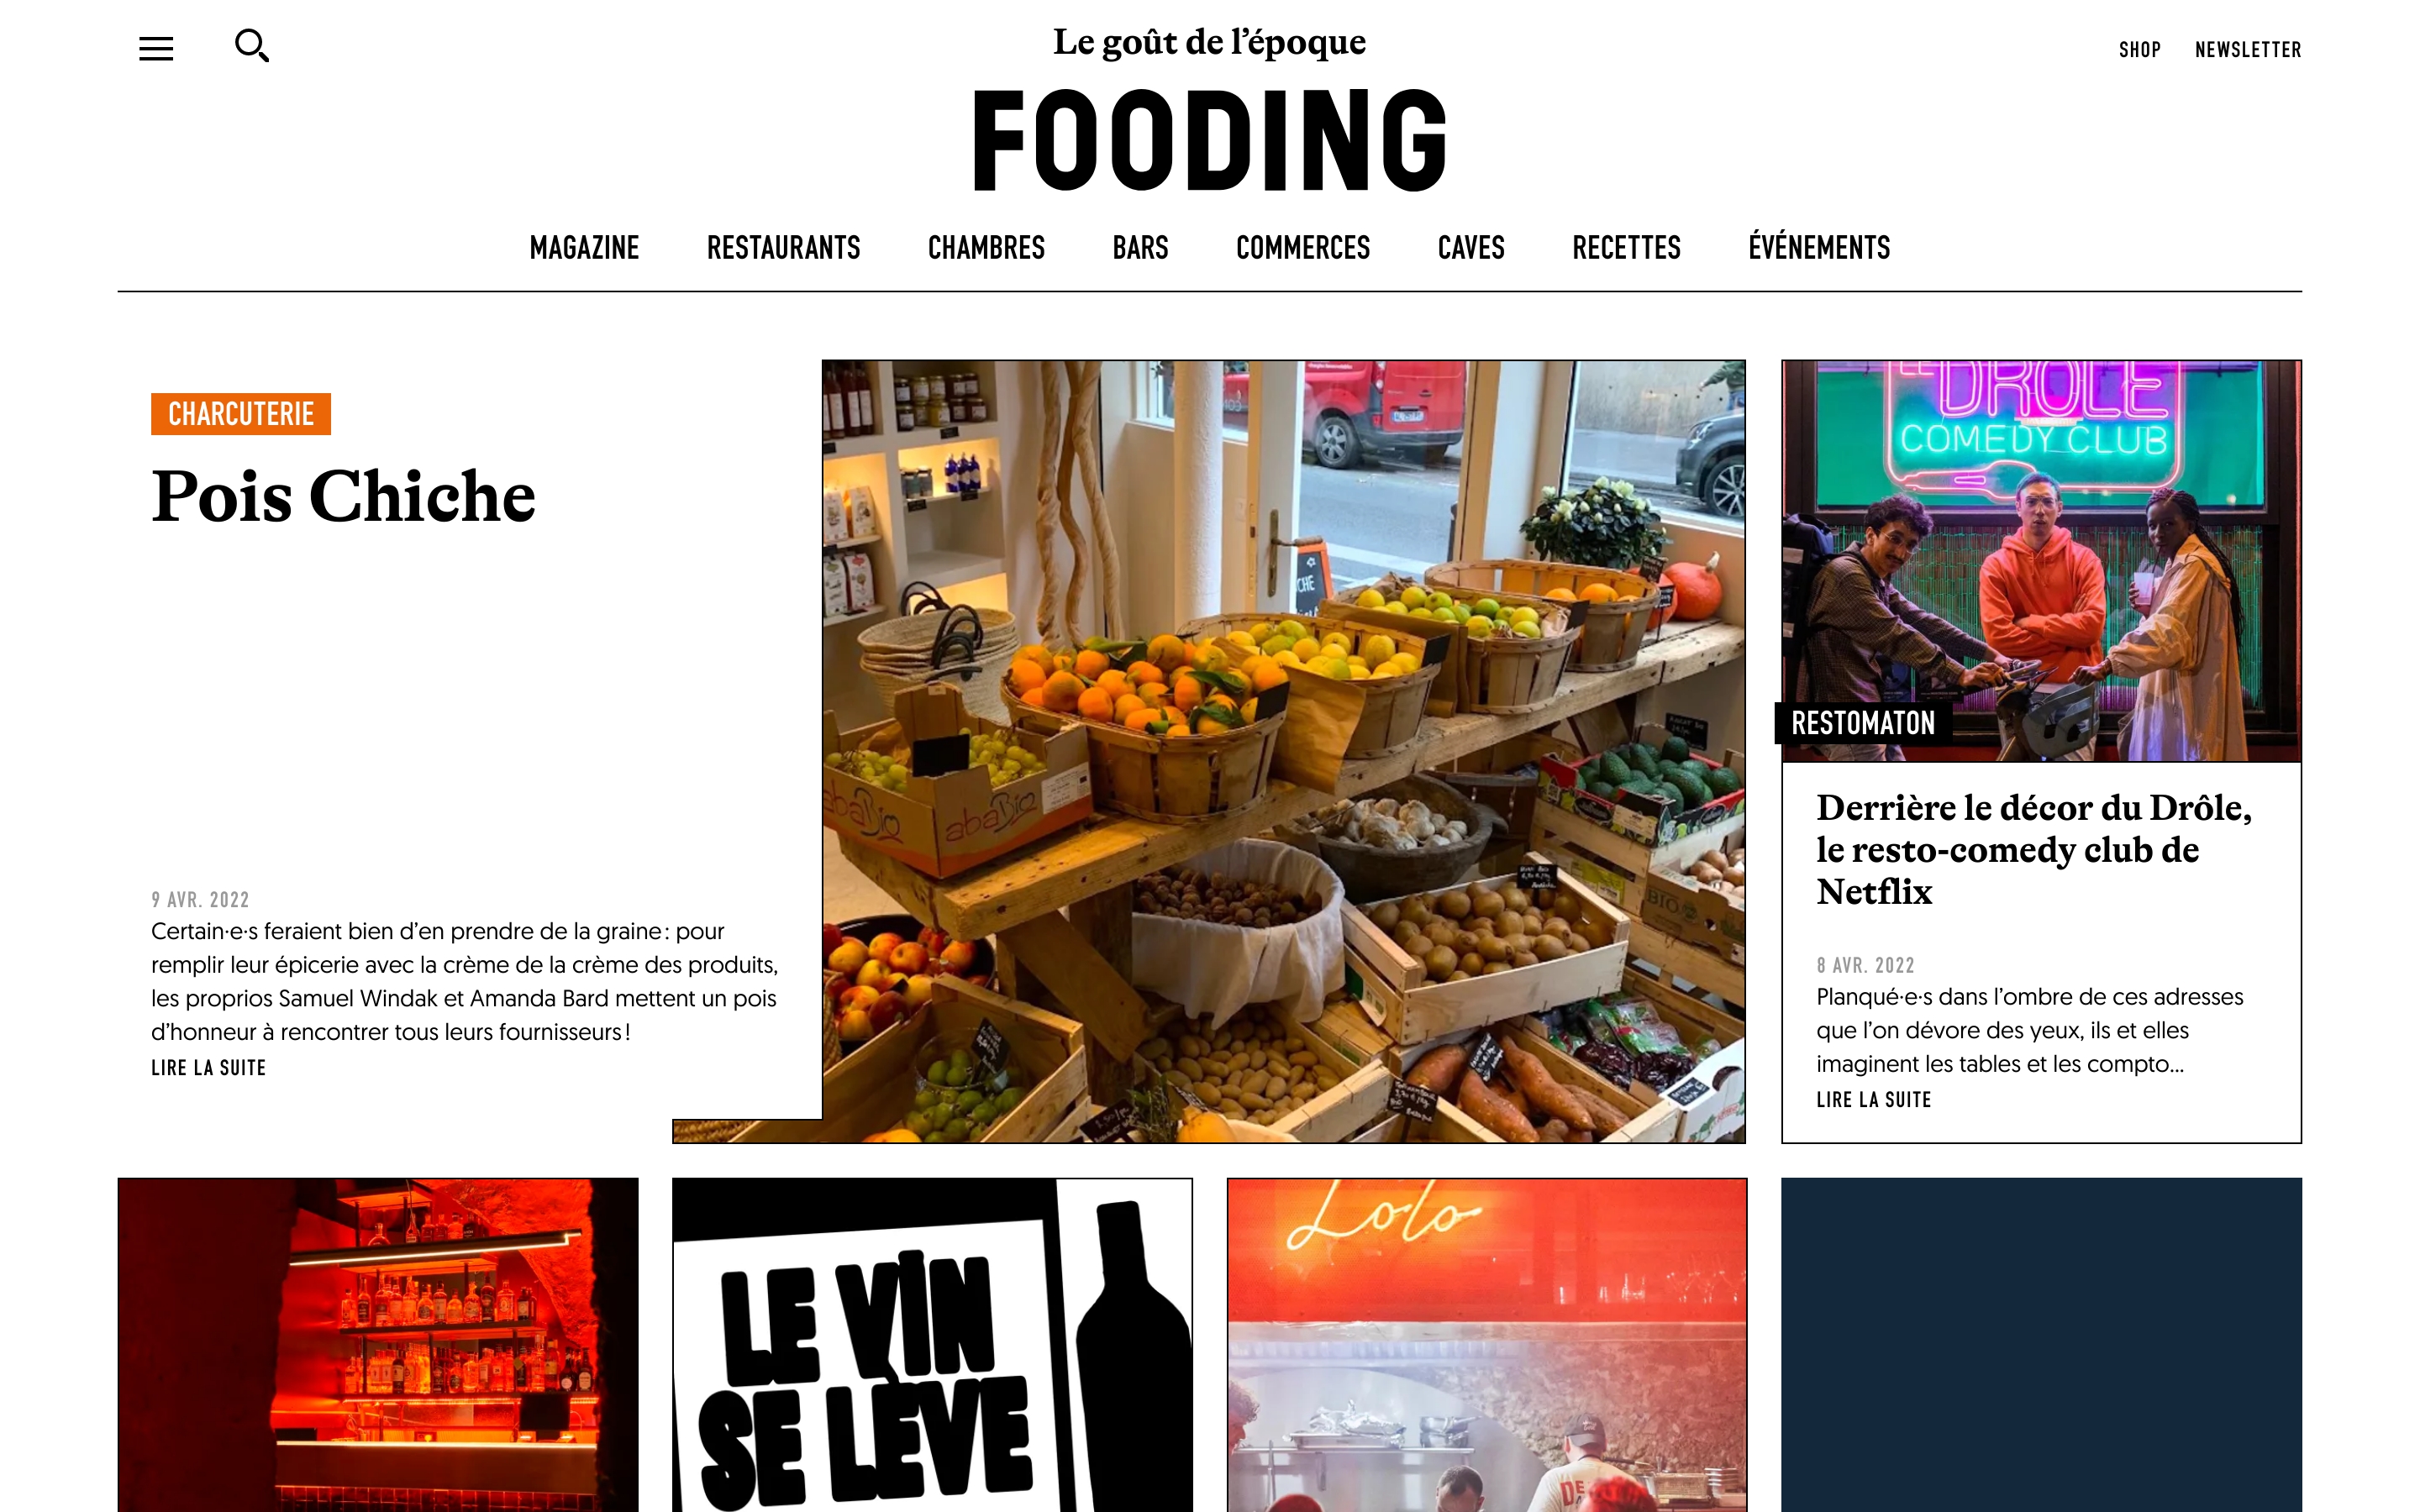Open the fruit stand featured photo

pyautogui.click(x=1283, y=751)
